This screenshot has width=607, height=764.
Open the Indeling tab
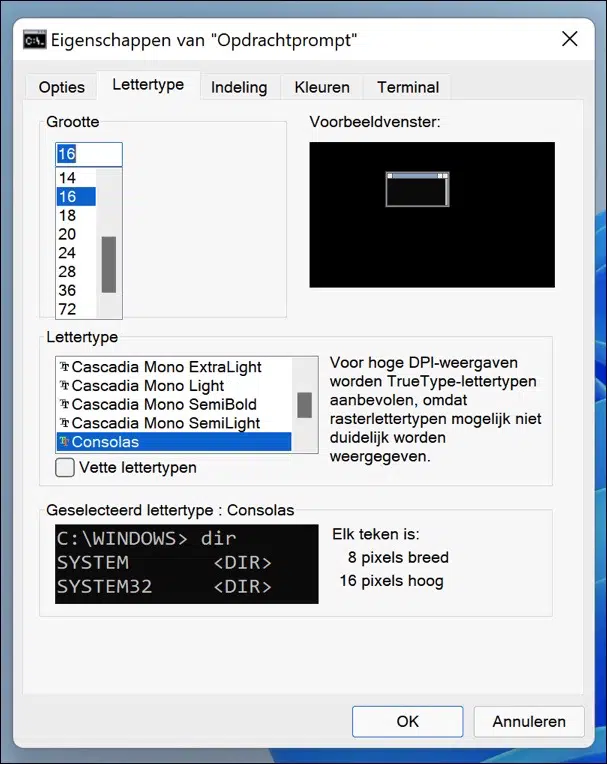tap(239, 87)
